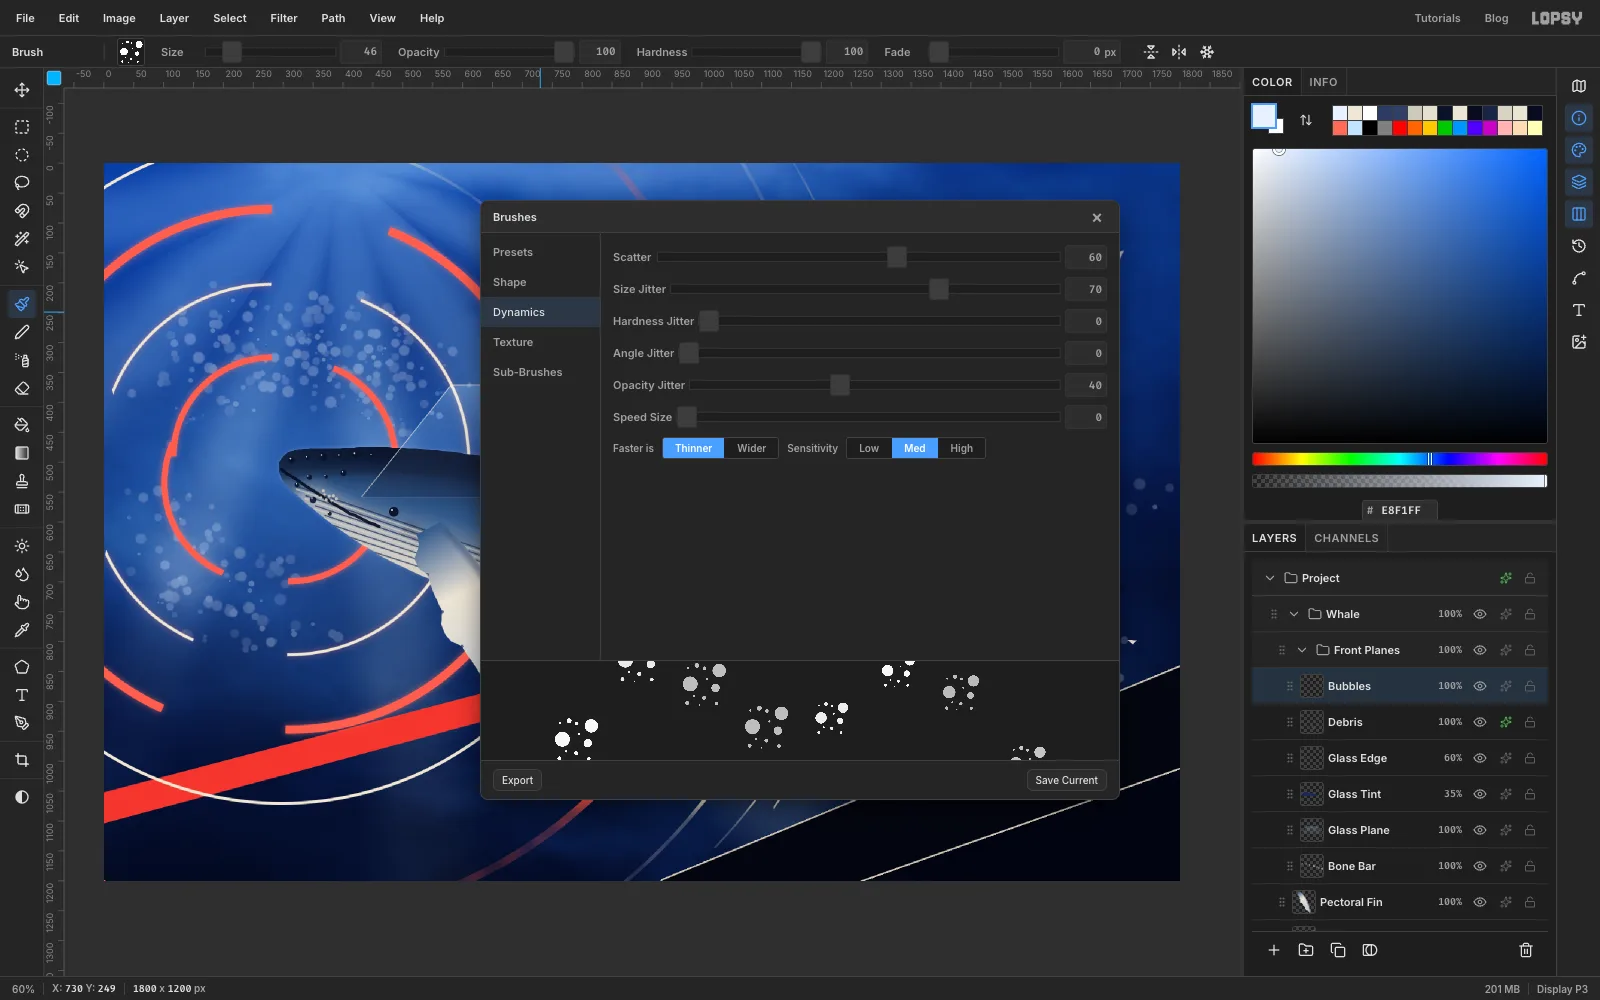Select the Move tool

click(x=22, y=90)
